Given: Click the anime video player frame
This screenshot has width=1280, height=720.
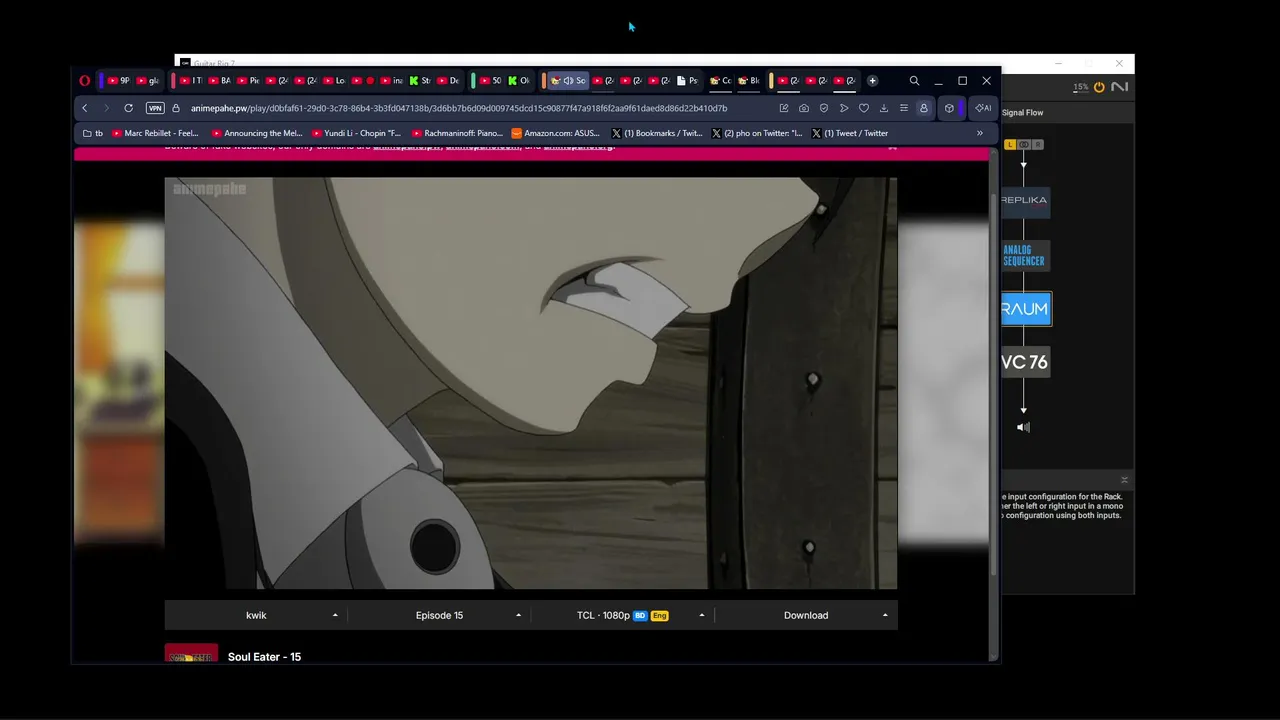Looking at the screenshot, I should point(531,384).
